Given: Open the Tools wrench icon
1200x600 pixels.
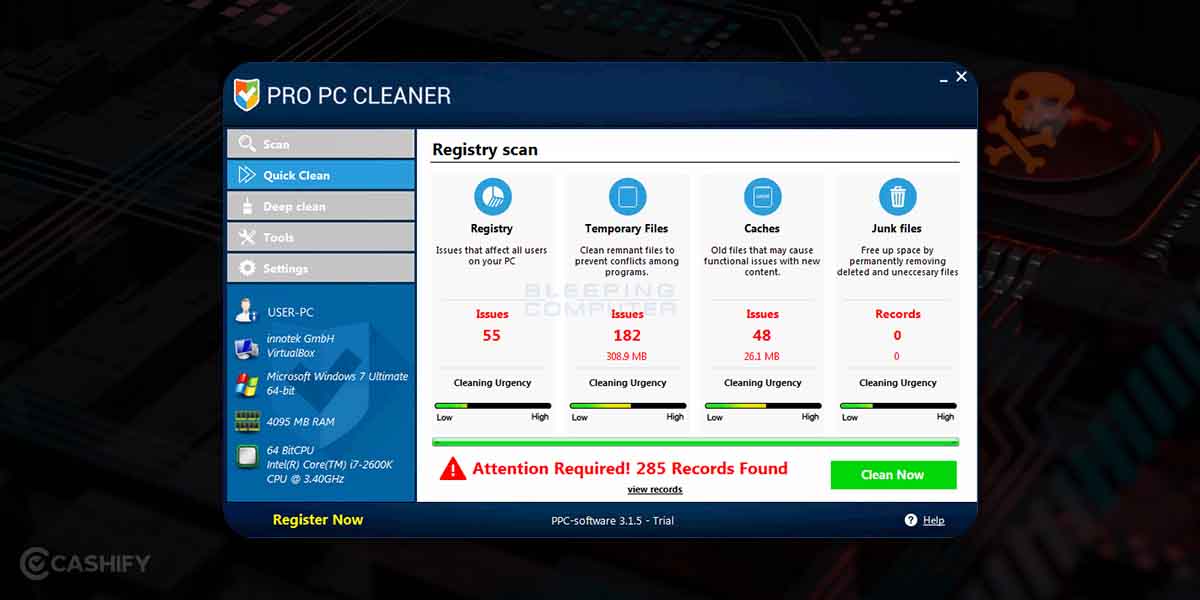Looking at the screenshot, I should (247, 236).
